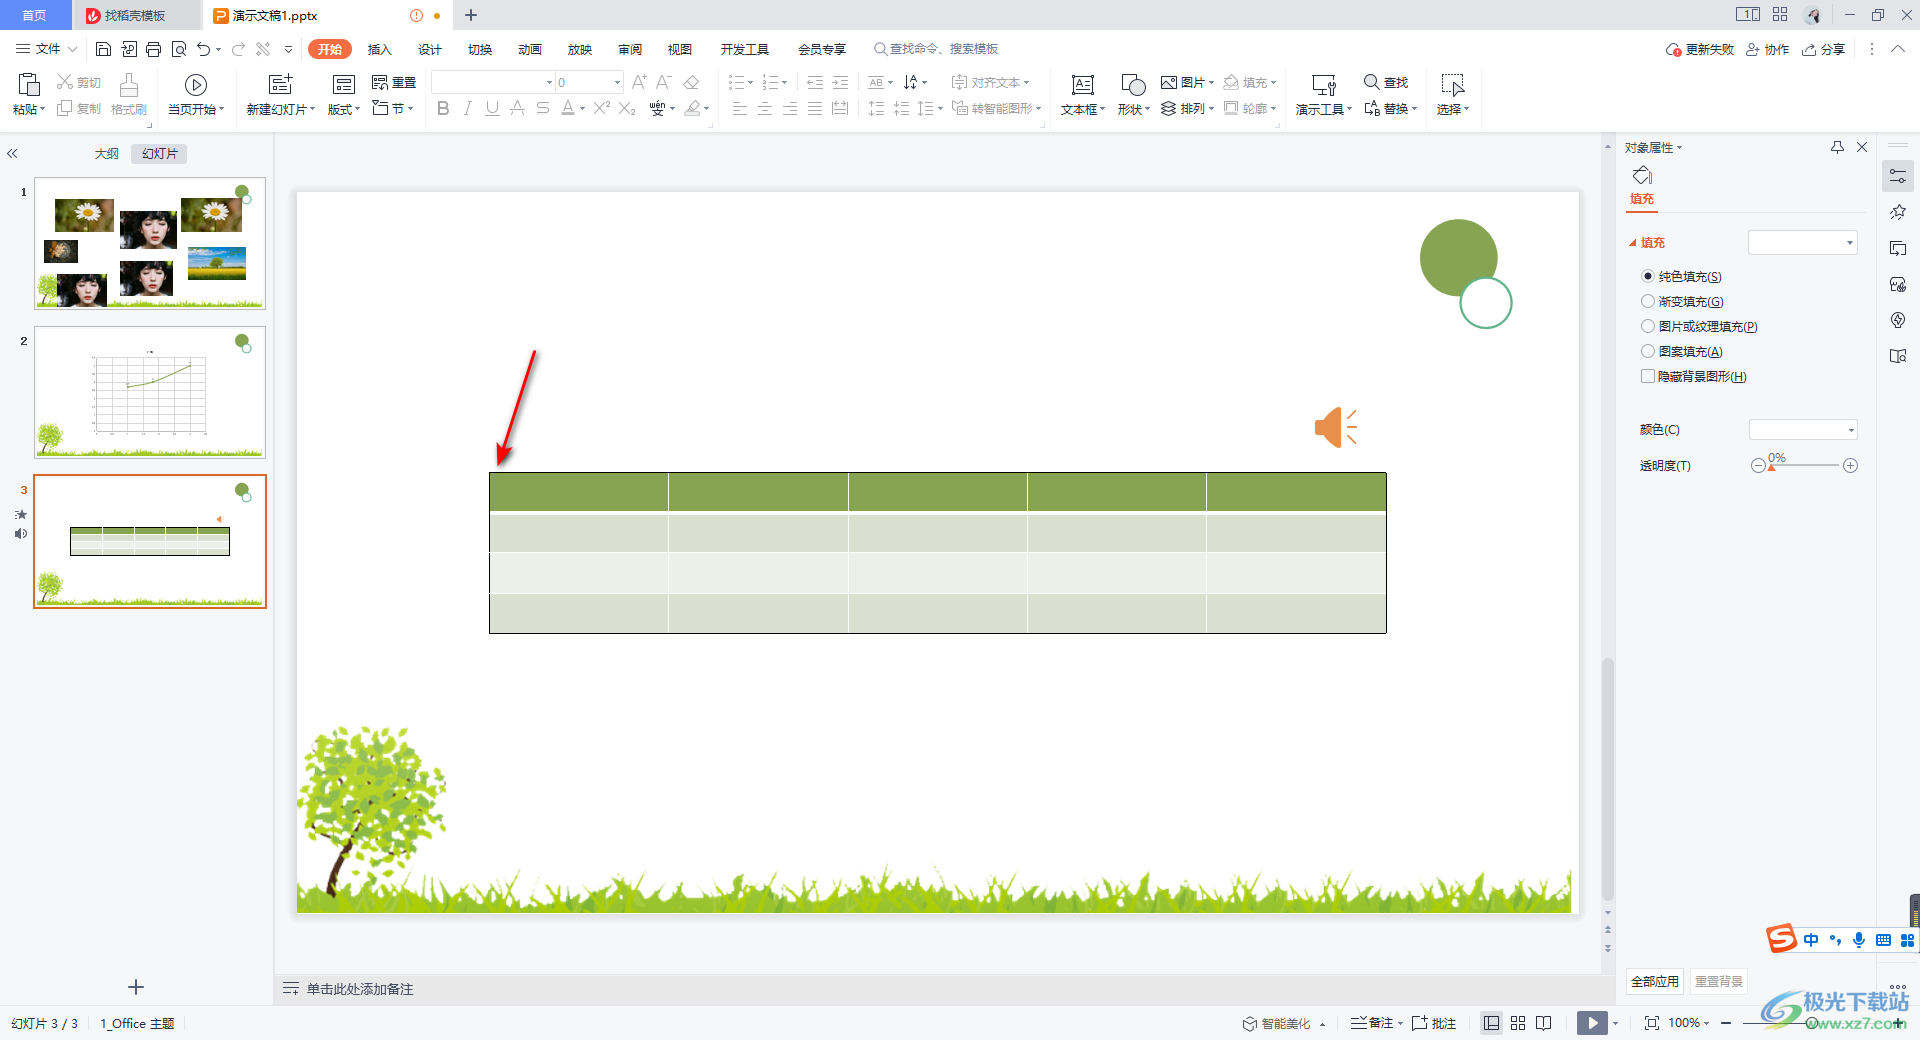Viewport: 1920px width, 1040px height.
Task: Open the Color dropdown in fill panel
Action: (x=1803, y=430)
